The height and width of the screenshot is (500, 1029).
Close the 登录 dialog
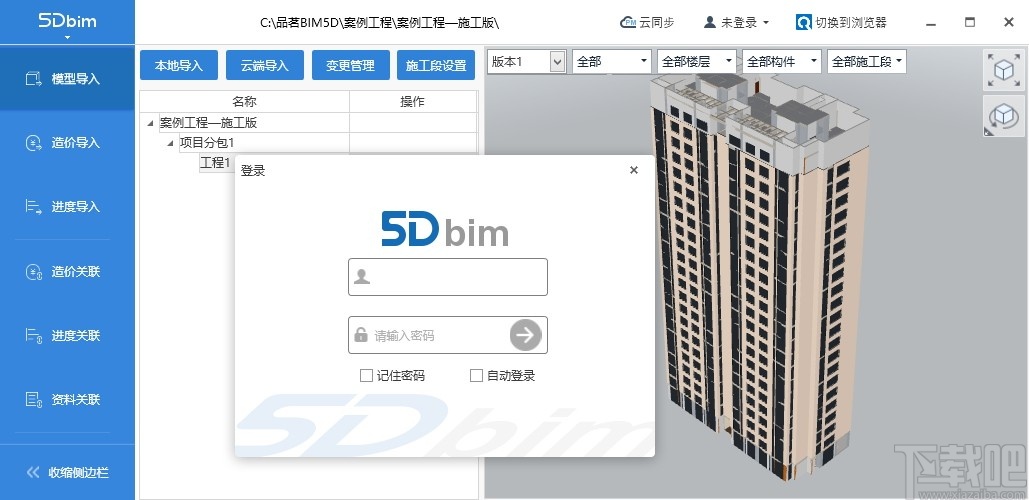[633, 170]
